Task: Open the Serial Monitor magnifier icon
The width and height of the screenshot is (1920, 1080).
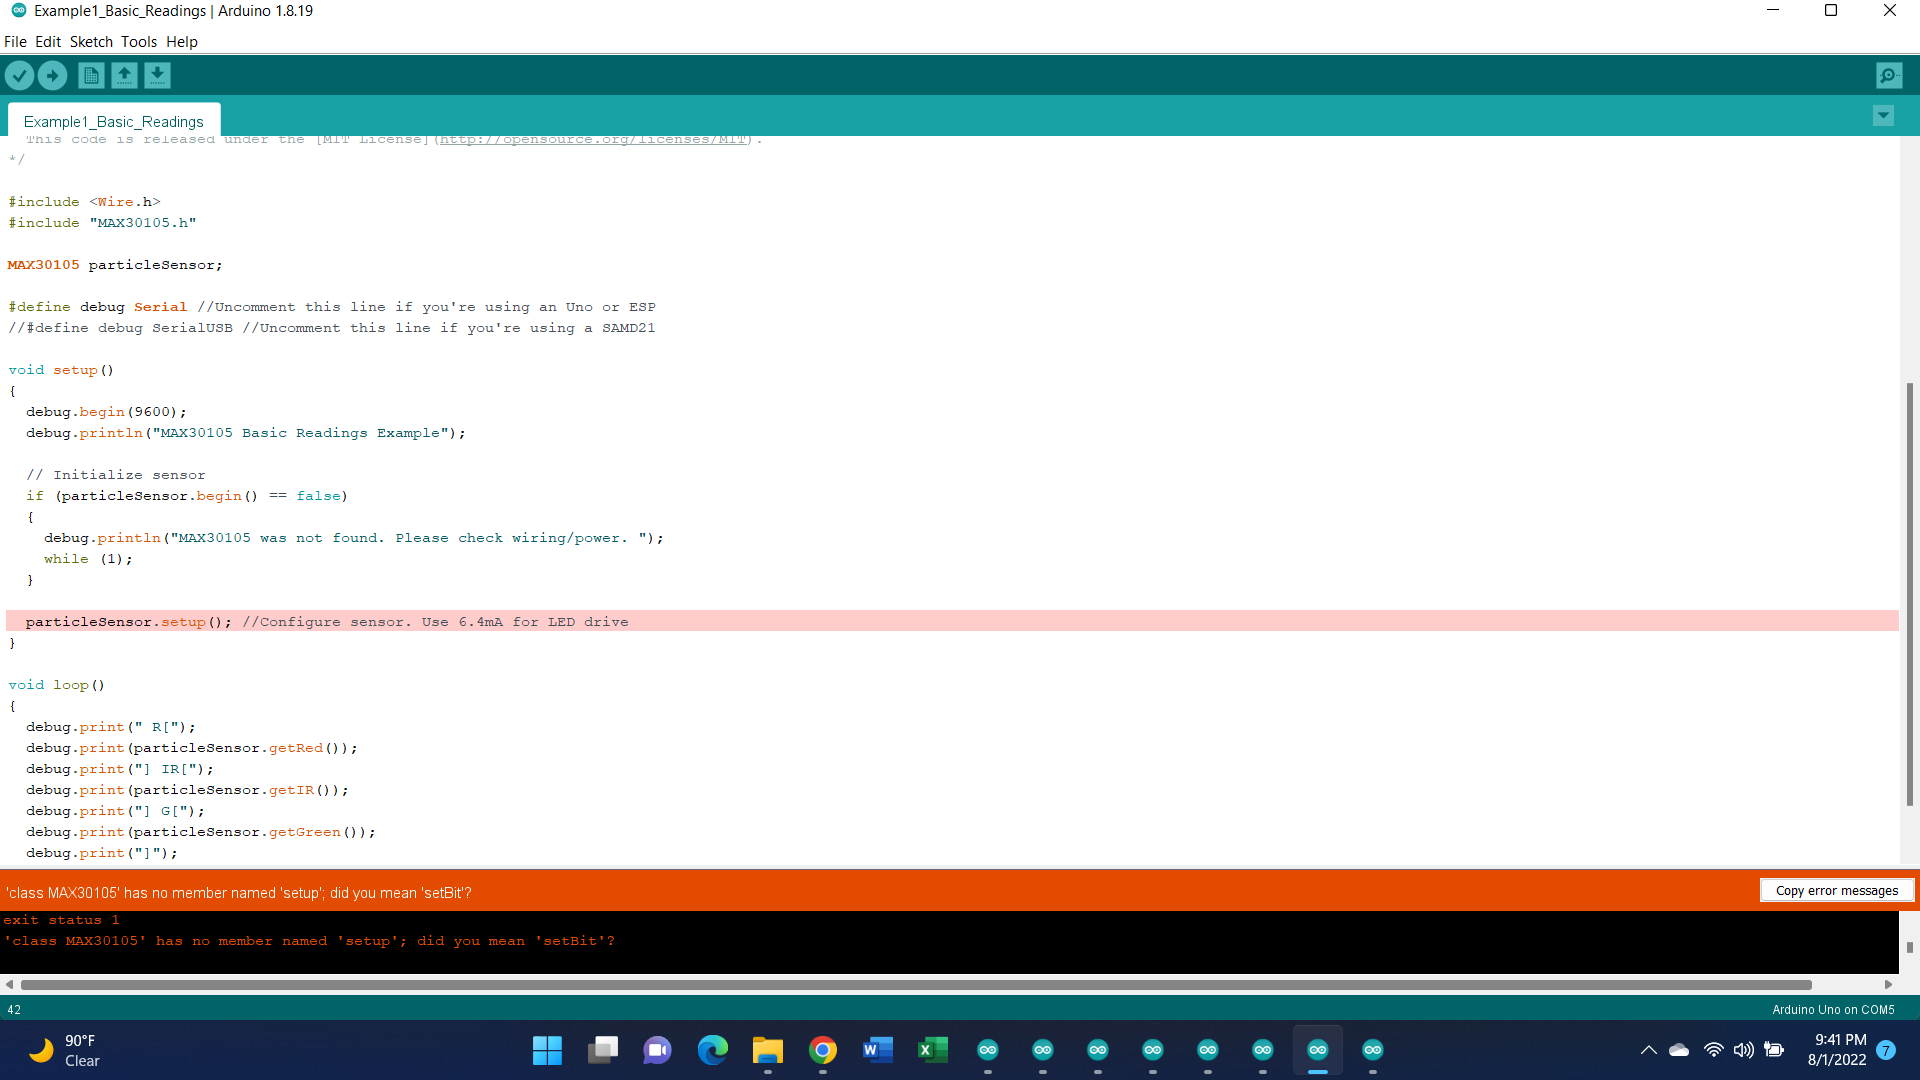Action: (x=1889, y=75)
